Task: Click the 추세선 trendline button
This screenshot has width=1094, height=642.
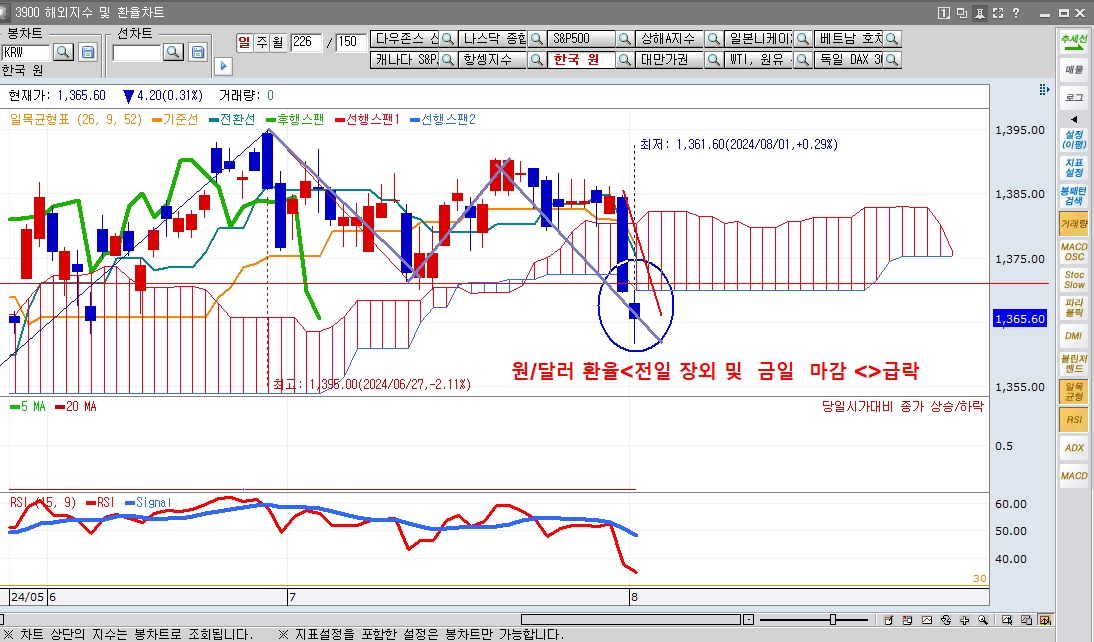Action: 1074,41
